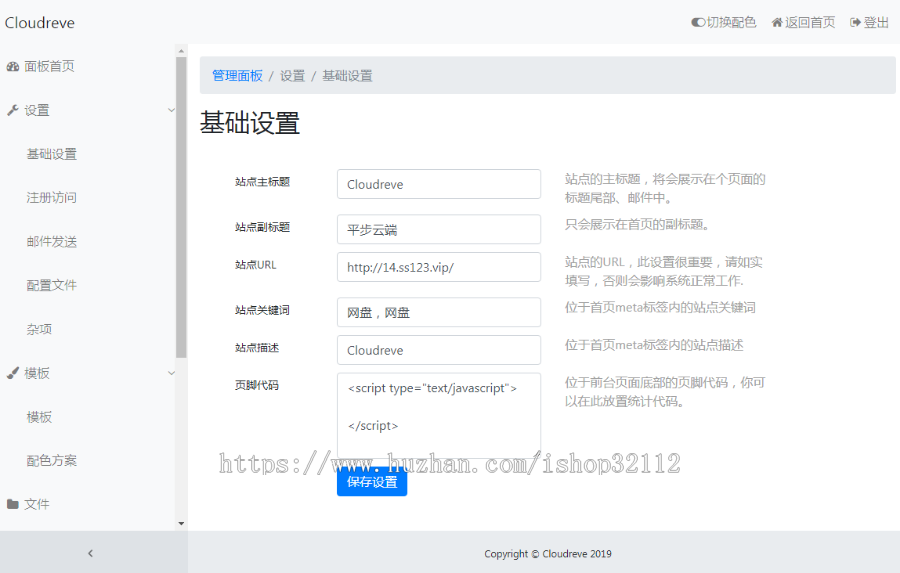Click the 页脚代码 label
900x573 pixels.
(x=257, y=385)
